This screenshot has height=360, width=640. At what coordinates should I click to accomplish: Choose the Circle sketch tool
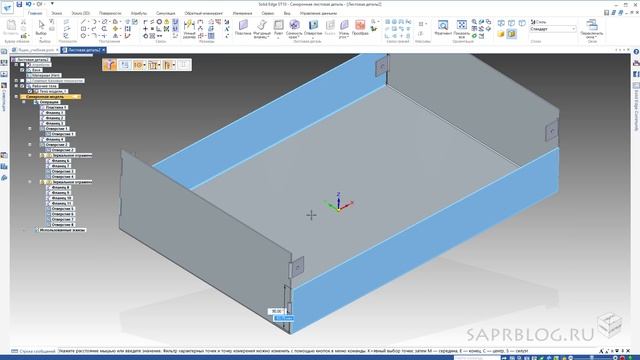click(83, 36)
